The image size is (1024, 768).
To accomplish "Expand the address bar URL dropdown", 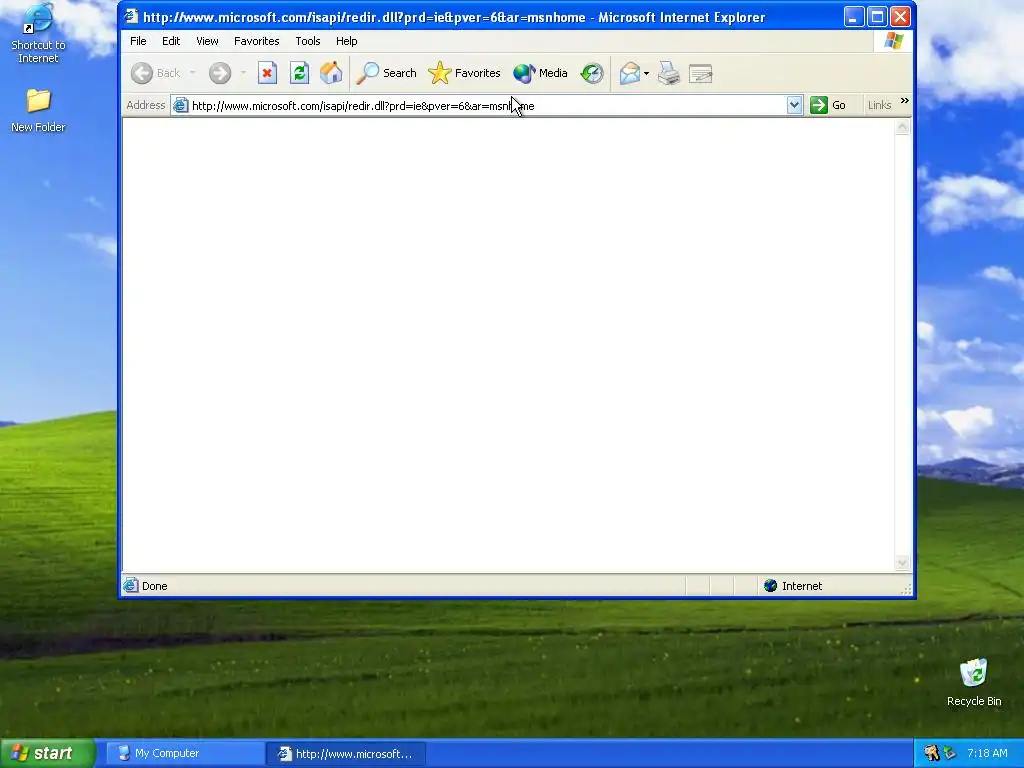I will click(794, 105).
